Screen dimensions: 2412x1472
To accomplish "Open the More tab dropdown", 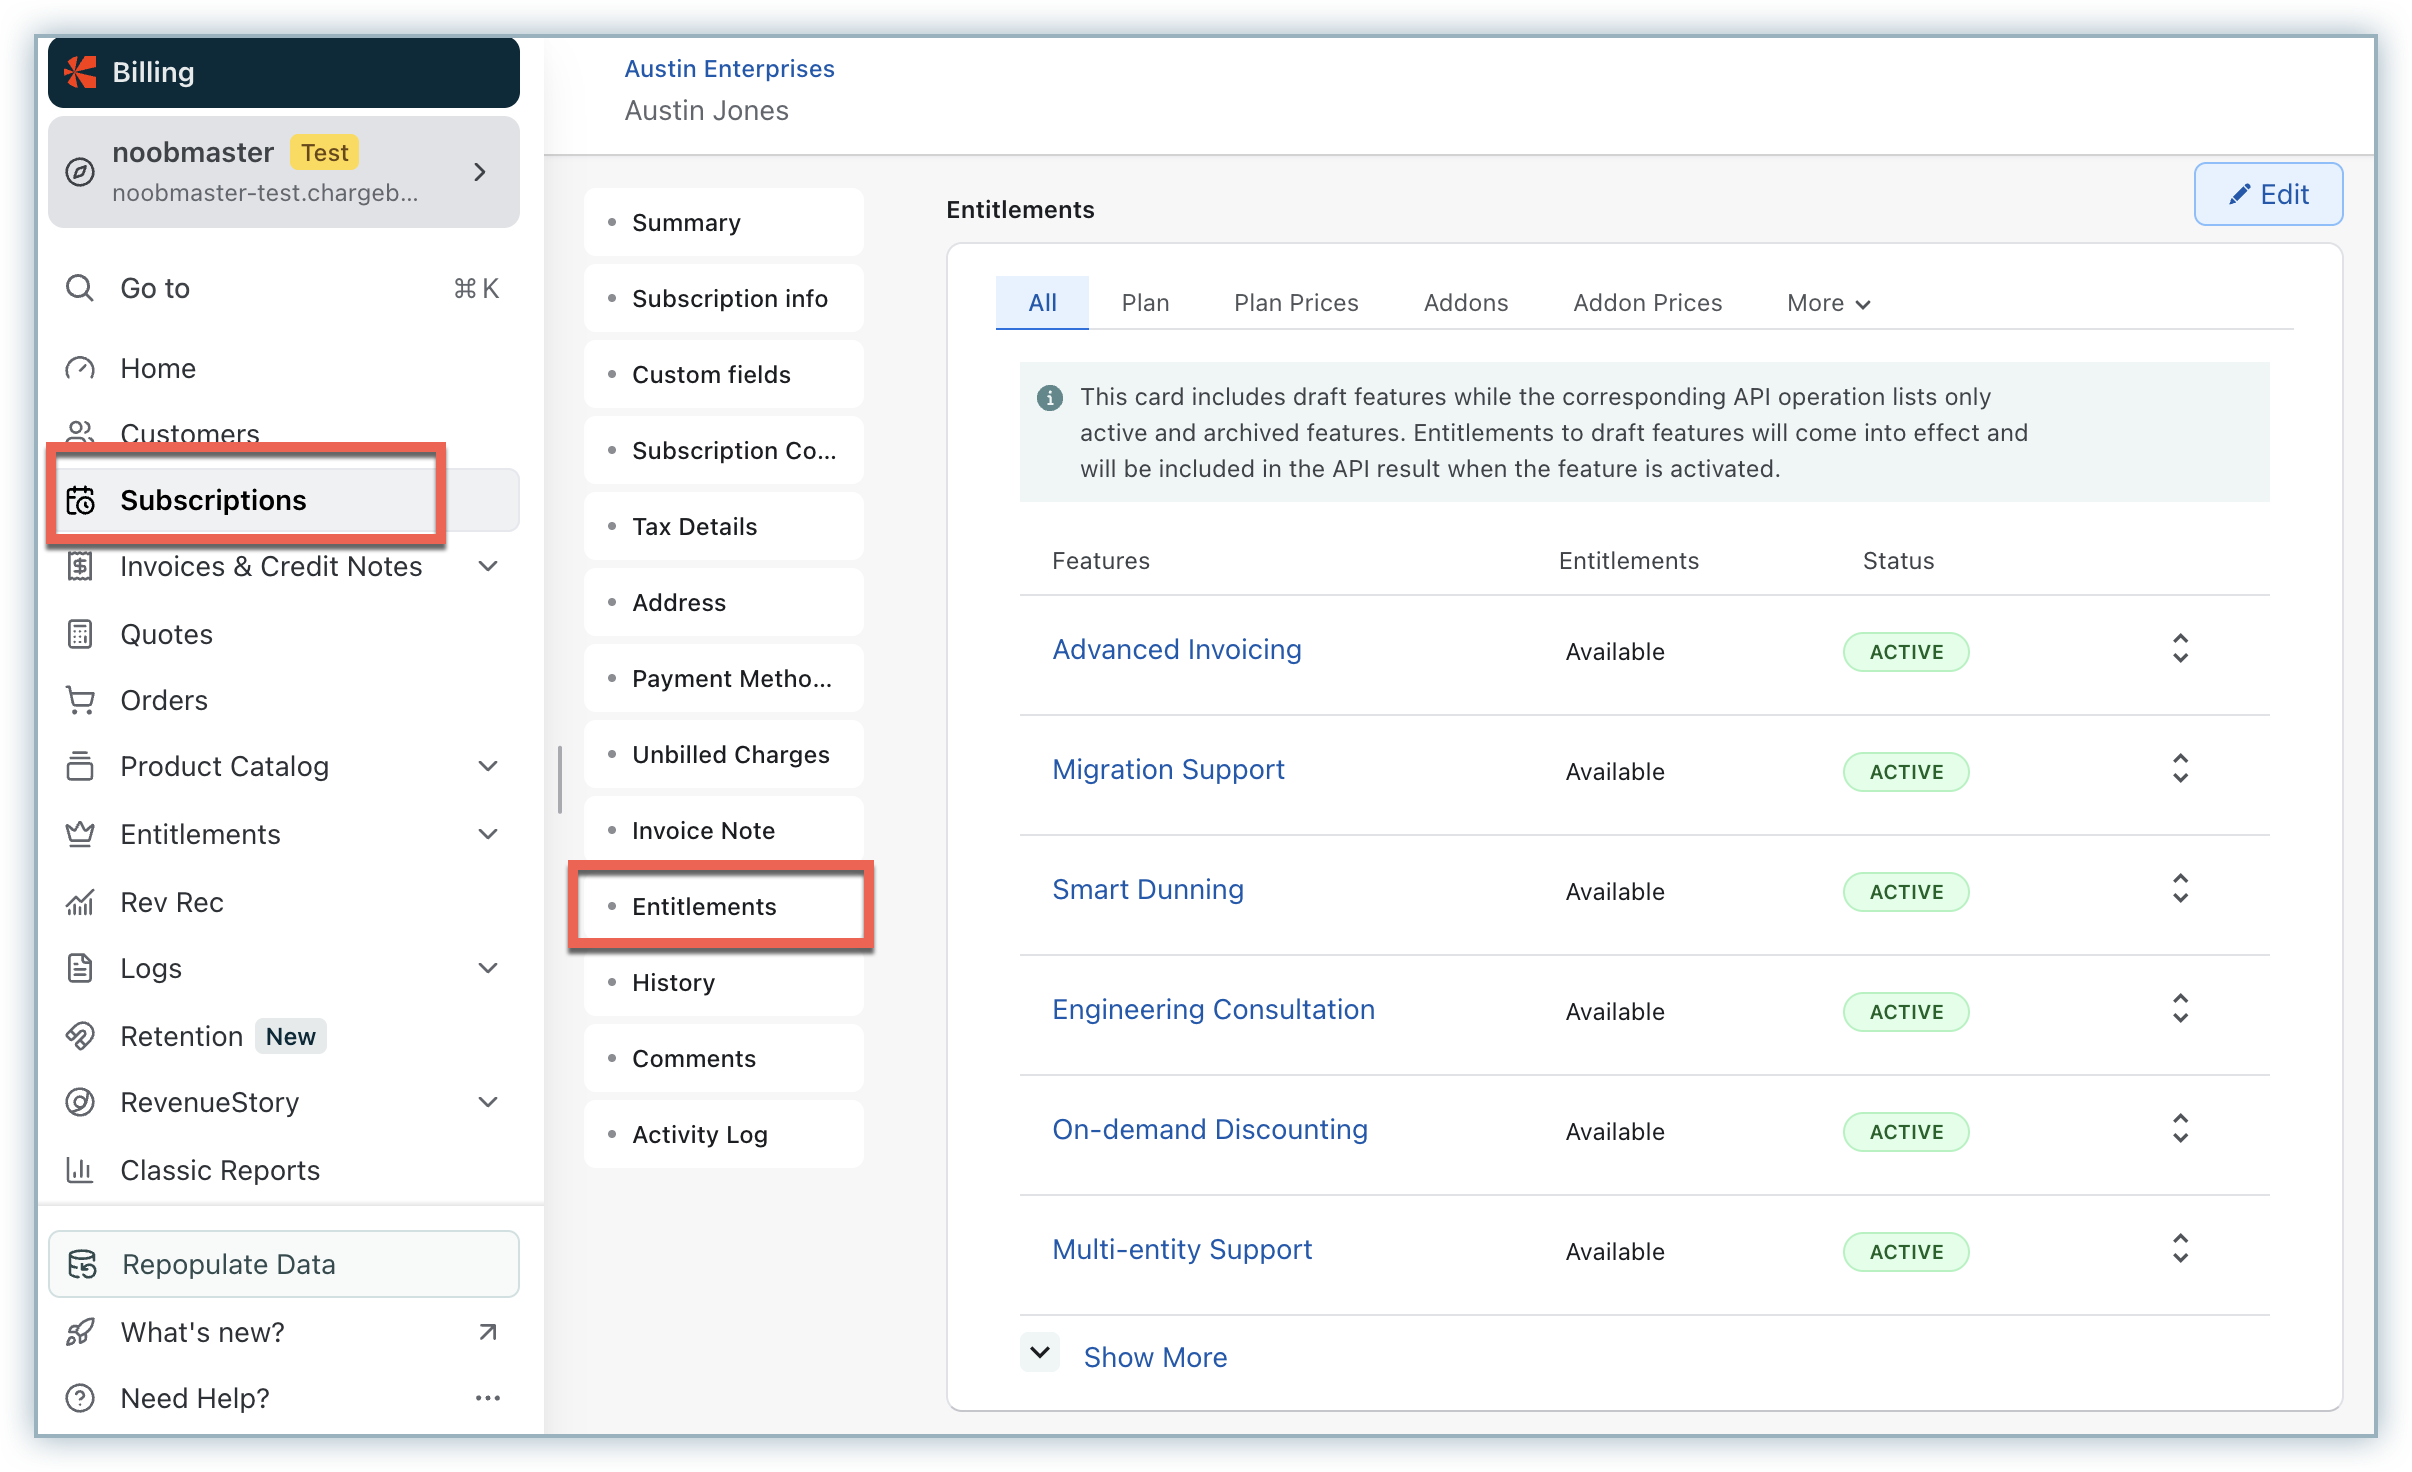I will [1828, 303].
